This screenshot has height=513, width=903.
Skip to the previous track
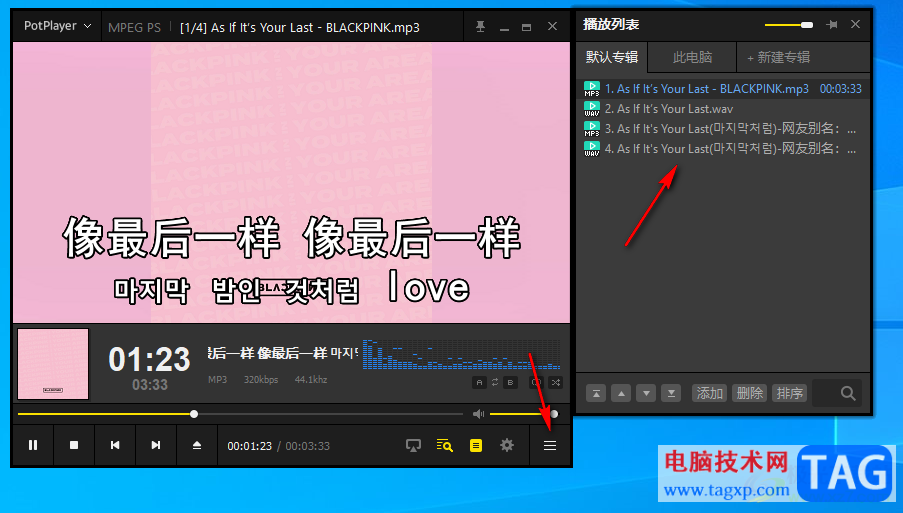(115, 445)
